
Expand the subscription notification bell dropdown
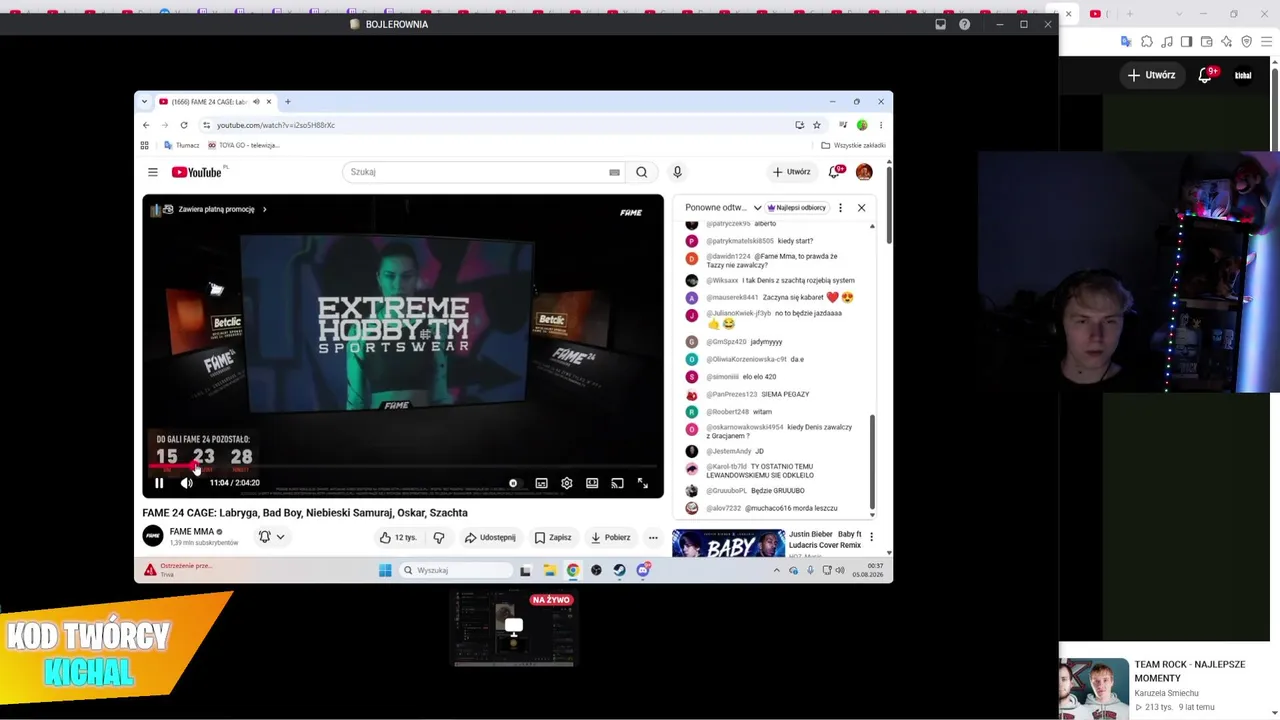tap(271, 537)
